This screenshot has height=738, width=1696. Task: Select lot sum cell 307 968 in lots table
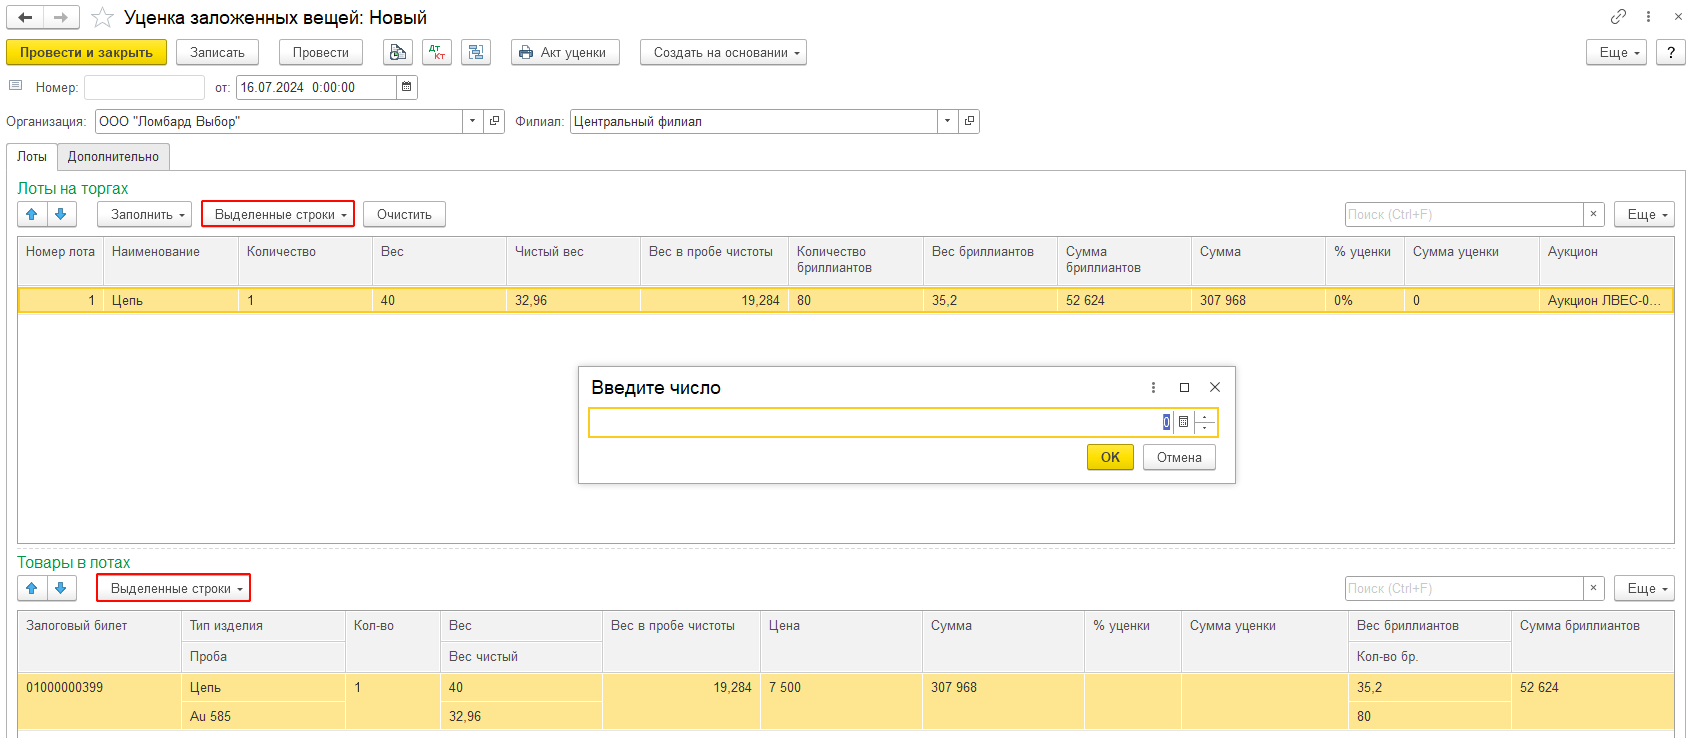tap(1258, 300)
